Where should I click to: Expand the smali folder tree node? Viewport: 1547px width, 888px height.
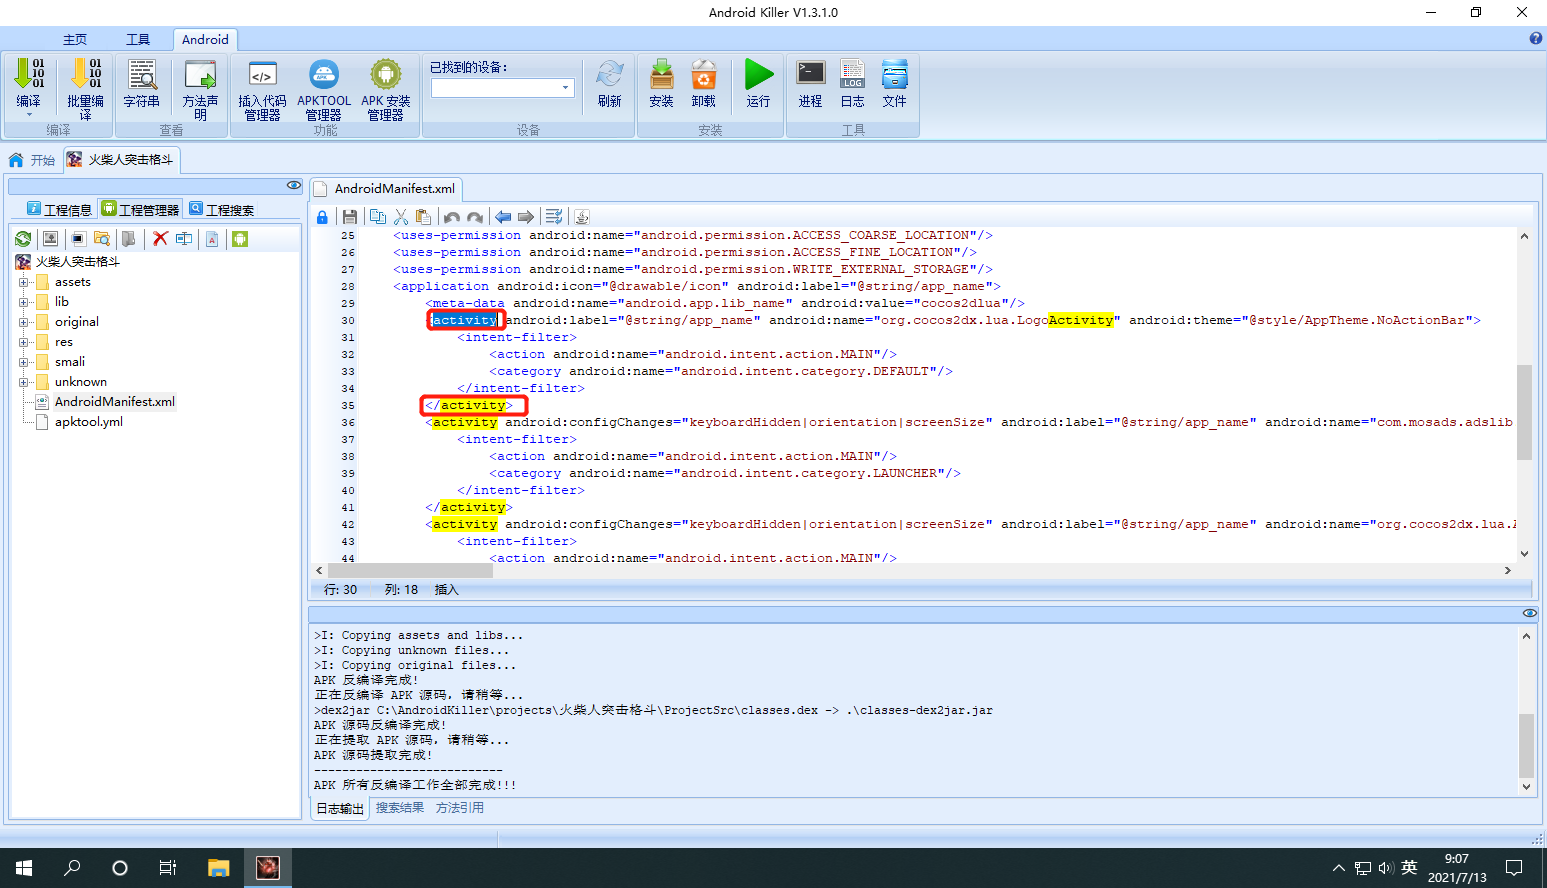[x=23, y=362]
